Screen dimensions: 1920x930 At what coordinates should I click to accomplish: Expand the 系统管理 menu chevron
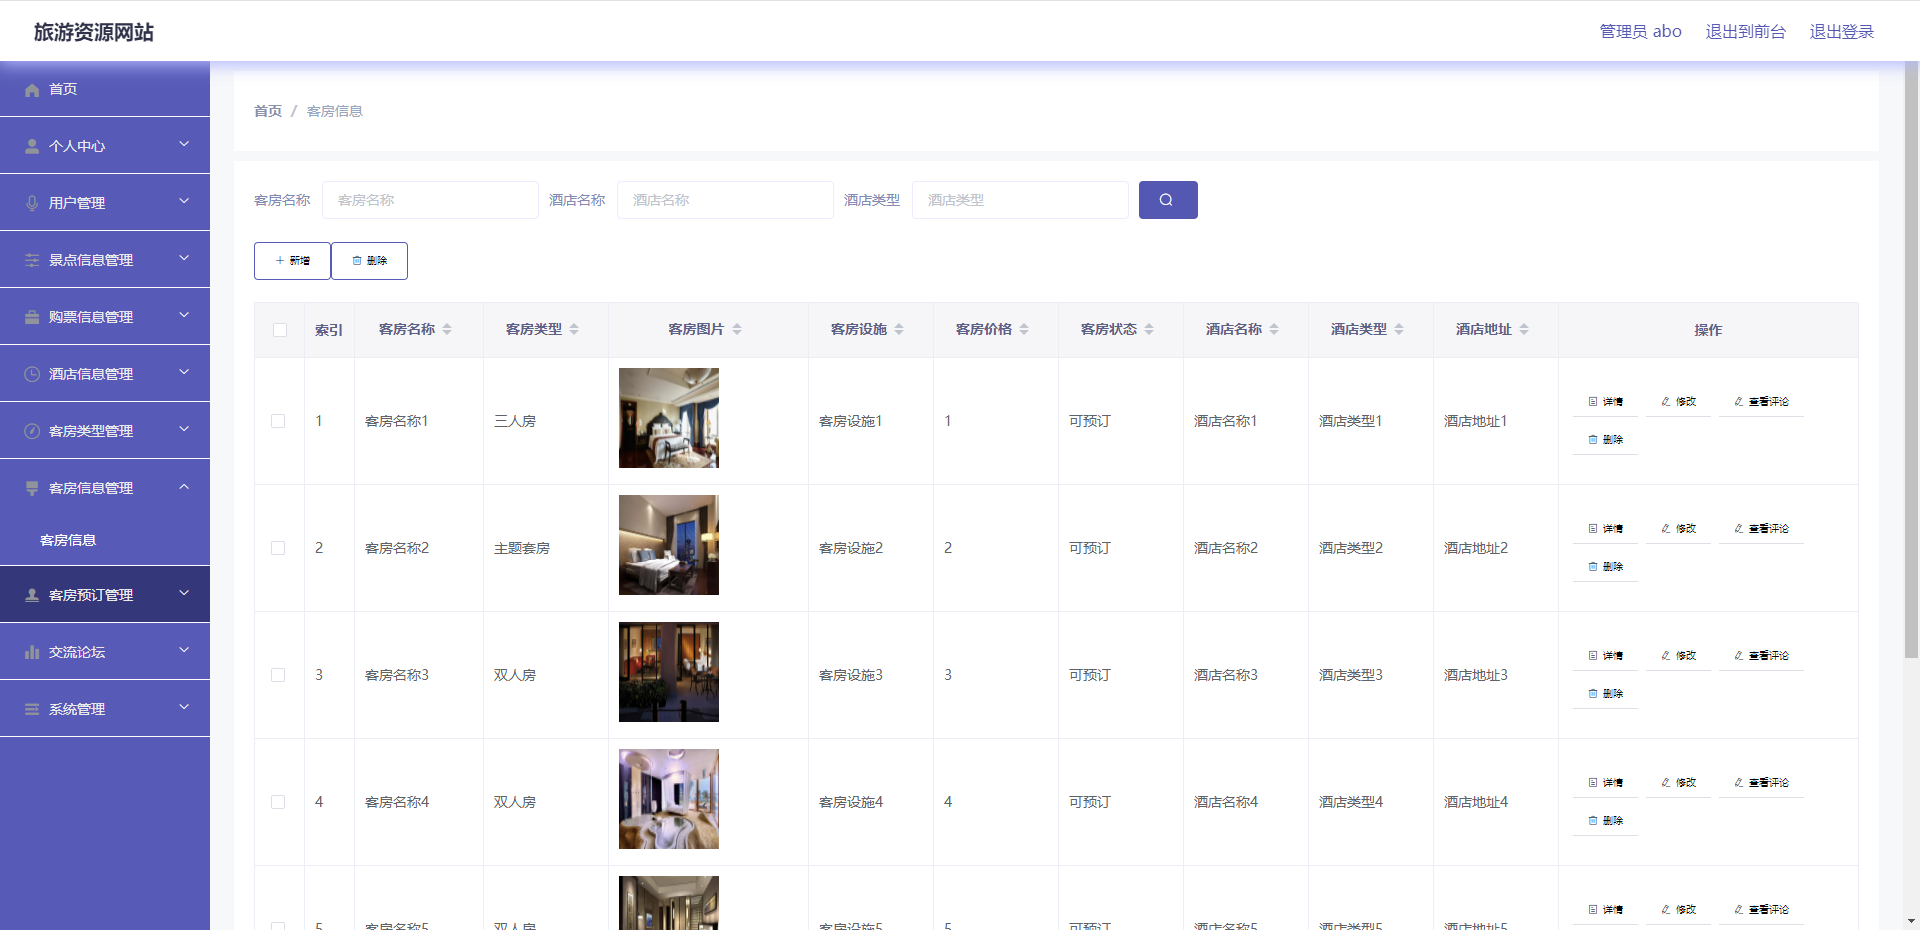tap(184, 708)
